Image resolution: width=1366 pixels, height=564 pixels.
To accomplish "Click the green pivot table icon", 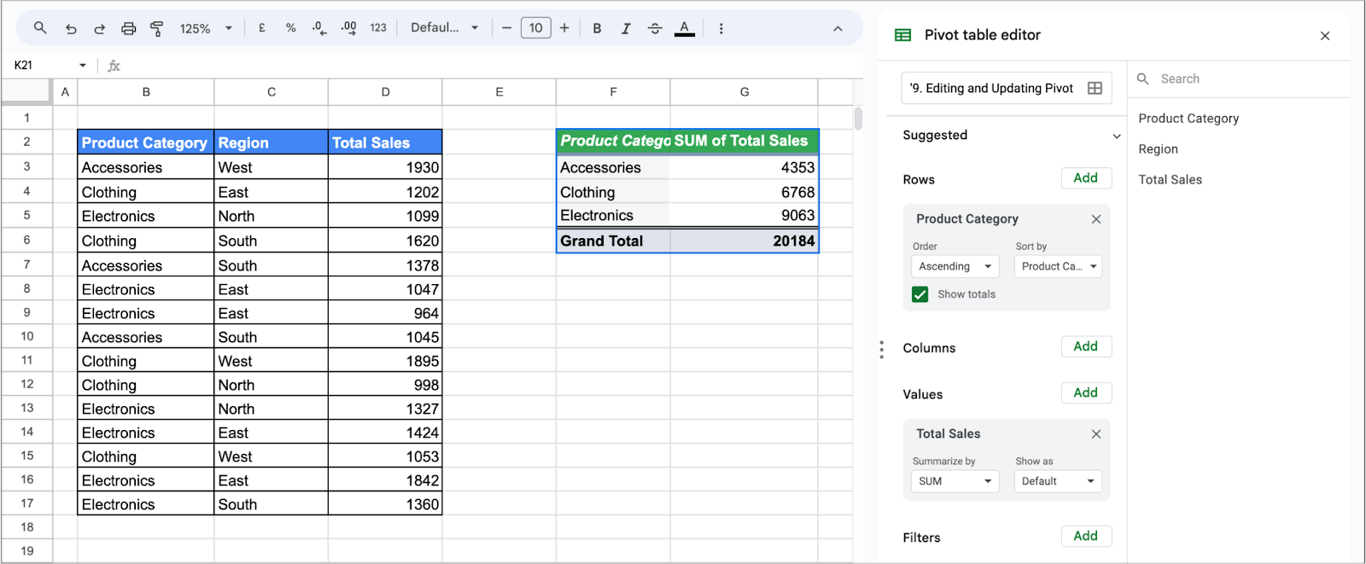I will (x=903, y=35).
